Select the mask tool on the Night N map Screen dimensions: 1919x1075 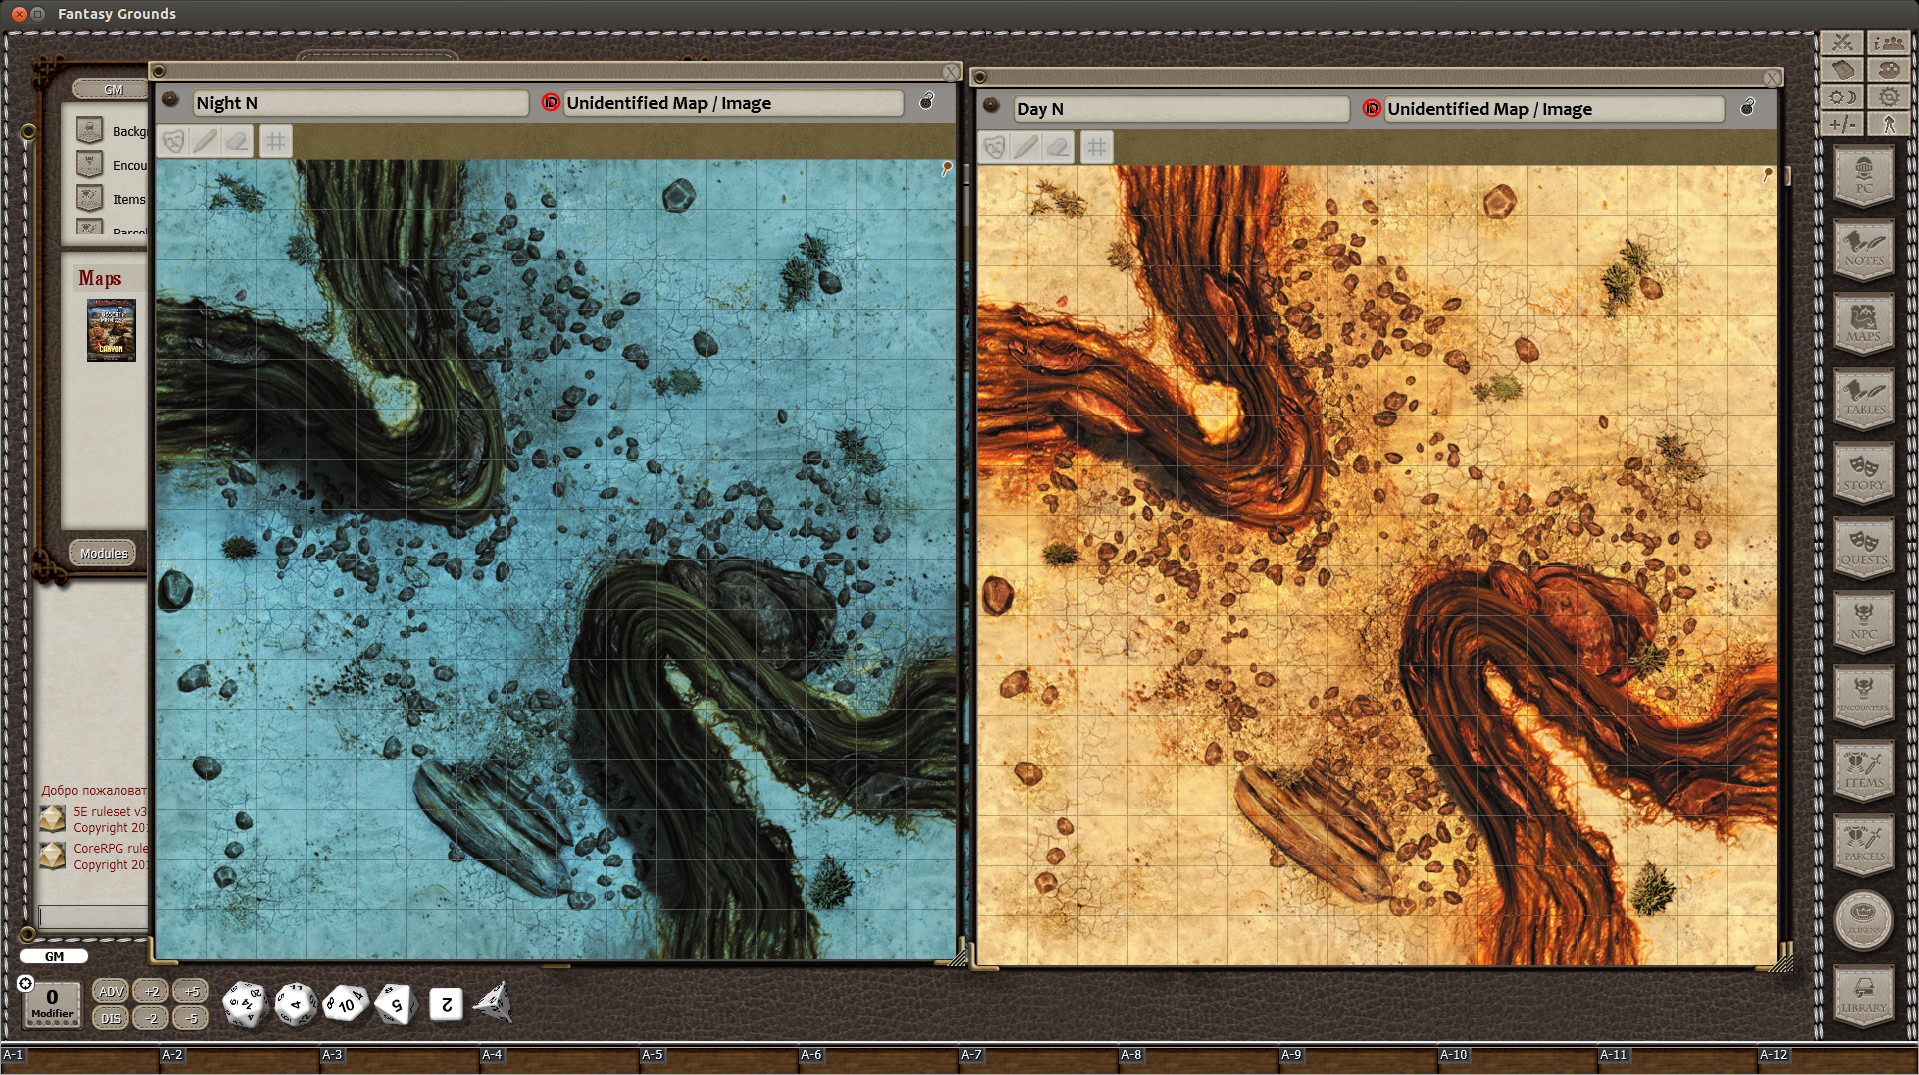[173, 141]
